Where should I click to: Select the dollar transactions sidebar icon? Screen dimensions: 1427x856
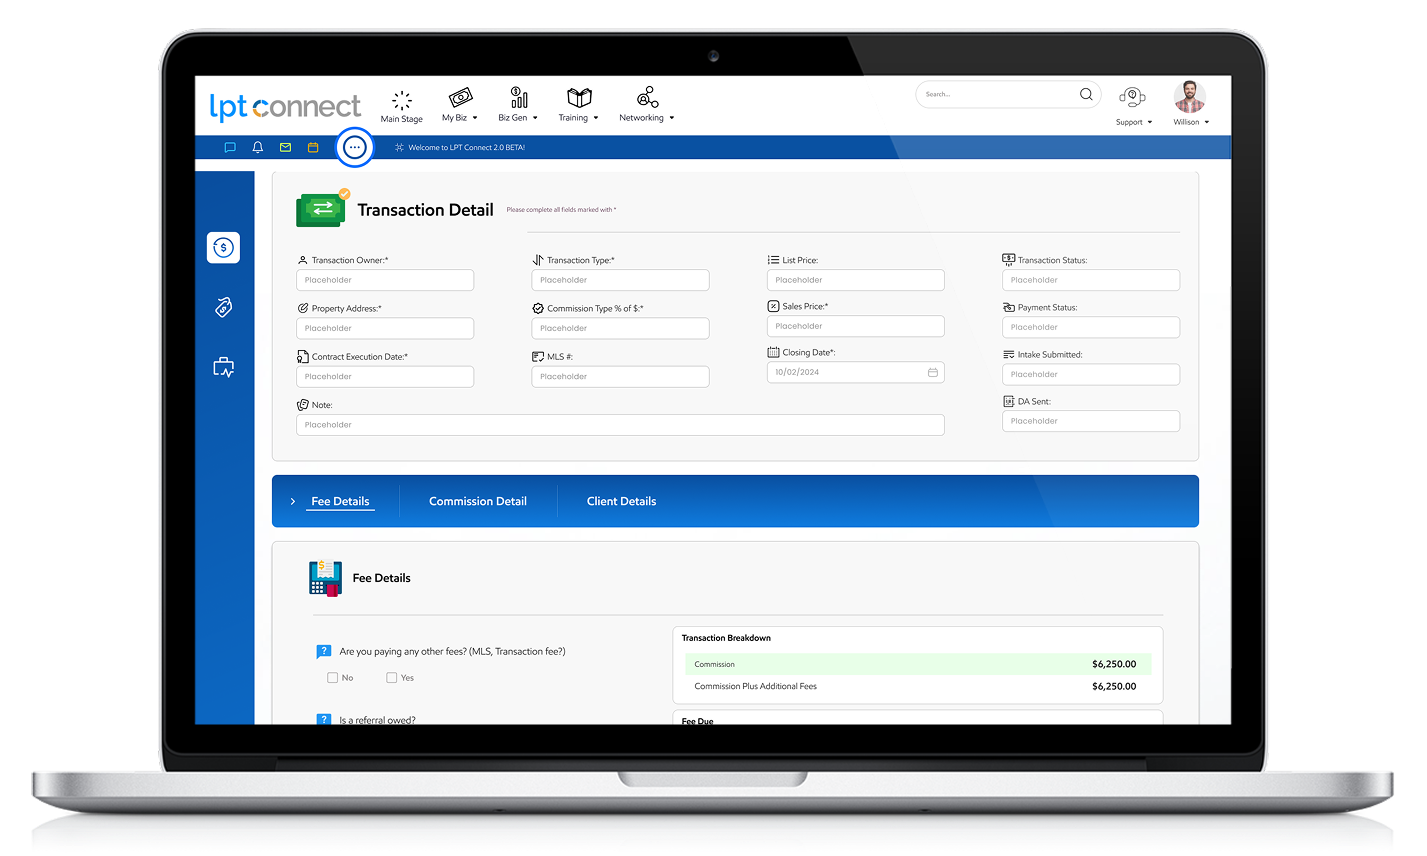[x=224, y=247]
